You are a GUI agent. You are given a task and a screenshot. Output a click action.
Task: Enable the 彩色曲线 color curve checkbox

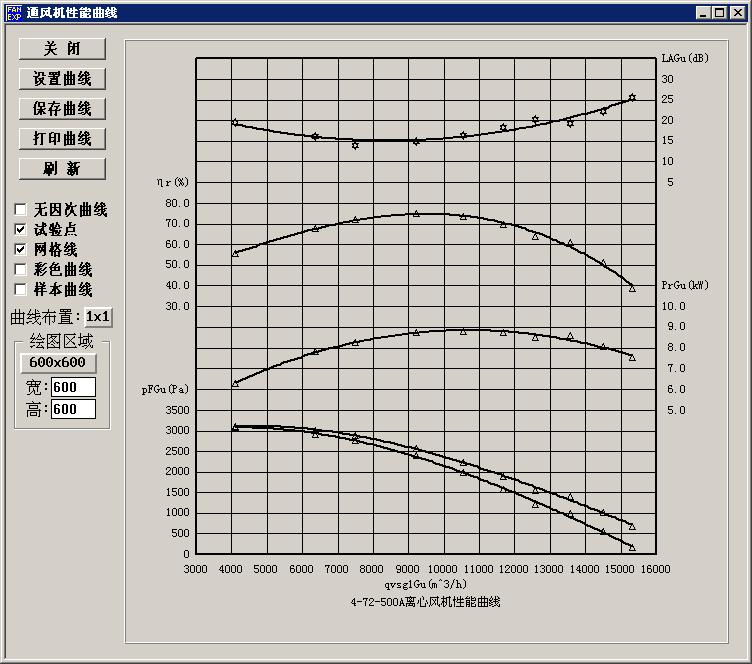(x=20, y=270)
